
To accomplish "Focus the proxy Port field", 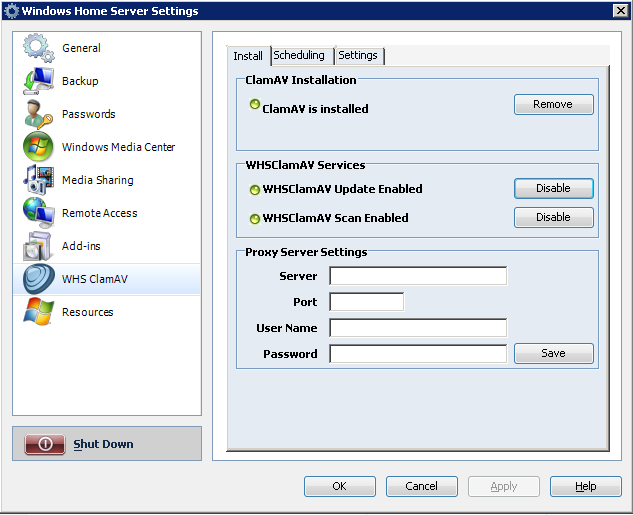I will click(x=366, y=302).
